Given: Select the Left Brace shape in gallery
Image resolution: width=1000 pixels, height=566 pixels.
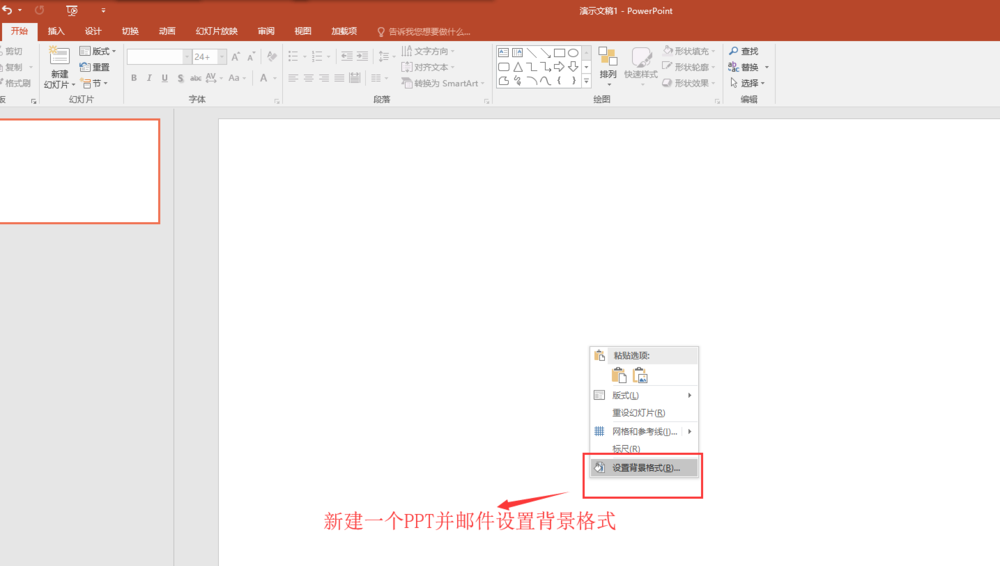Looking at the screenshot, I should pos(559,81).
